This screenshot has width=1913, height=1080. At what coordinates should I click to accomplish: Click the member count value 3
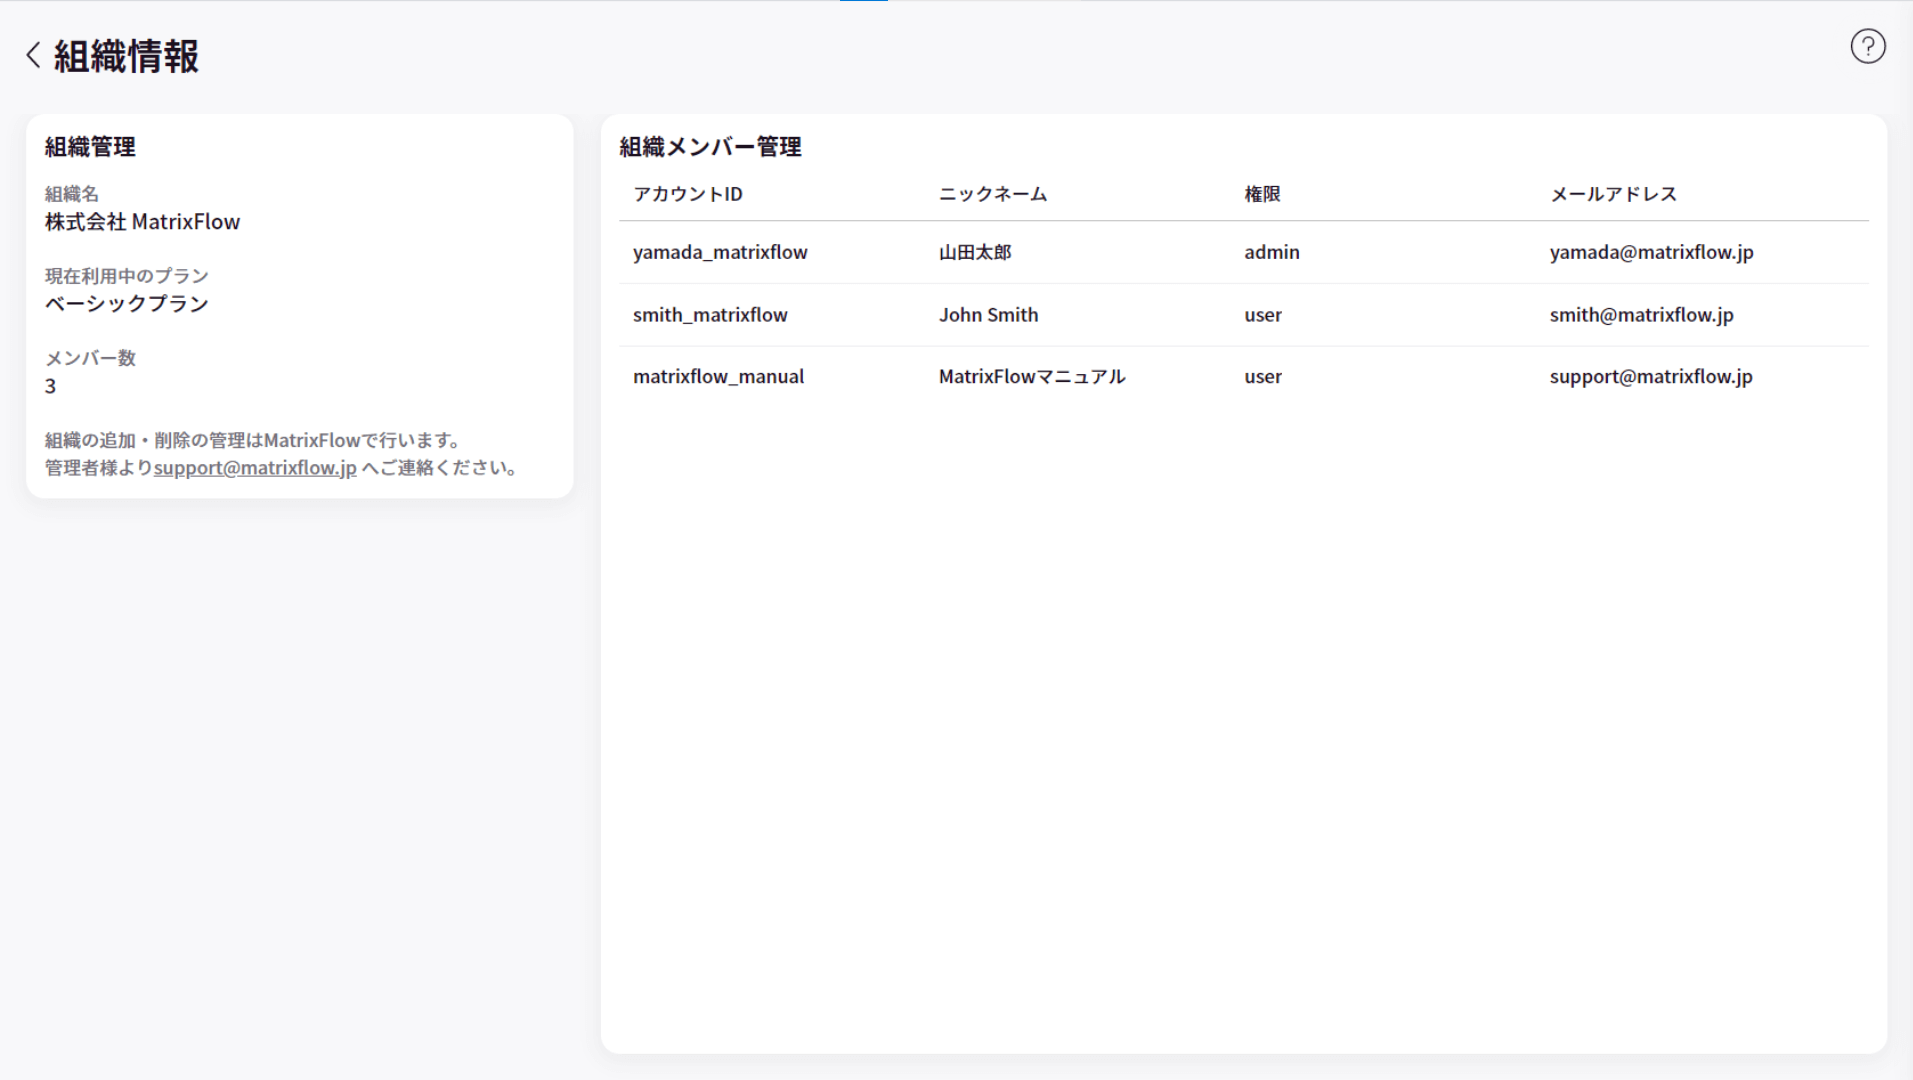pos(51,386)
